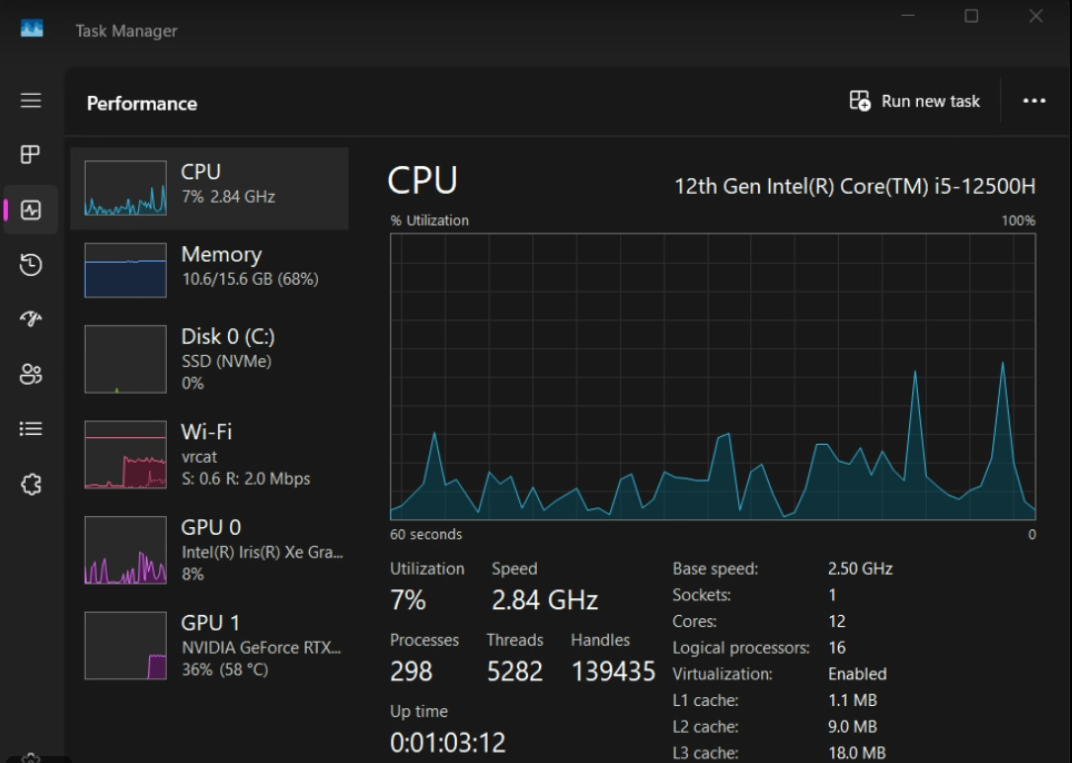Click the Cores 12 value
The height and width of the screenshot is (763, 1072).
pyautogui.click(x=837, y=621)
